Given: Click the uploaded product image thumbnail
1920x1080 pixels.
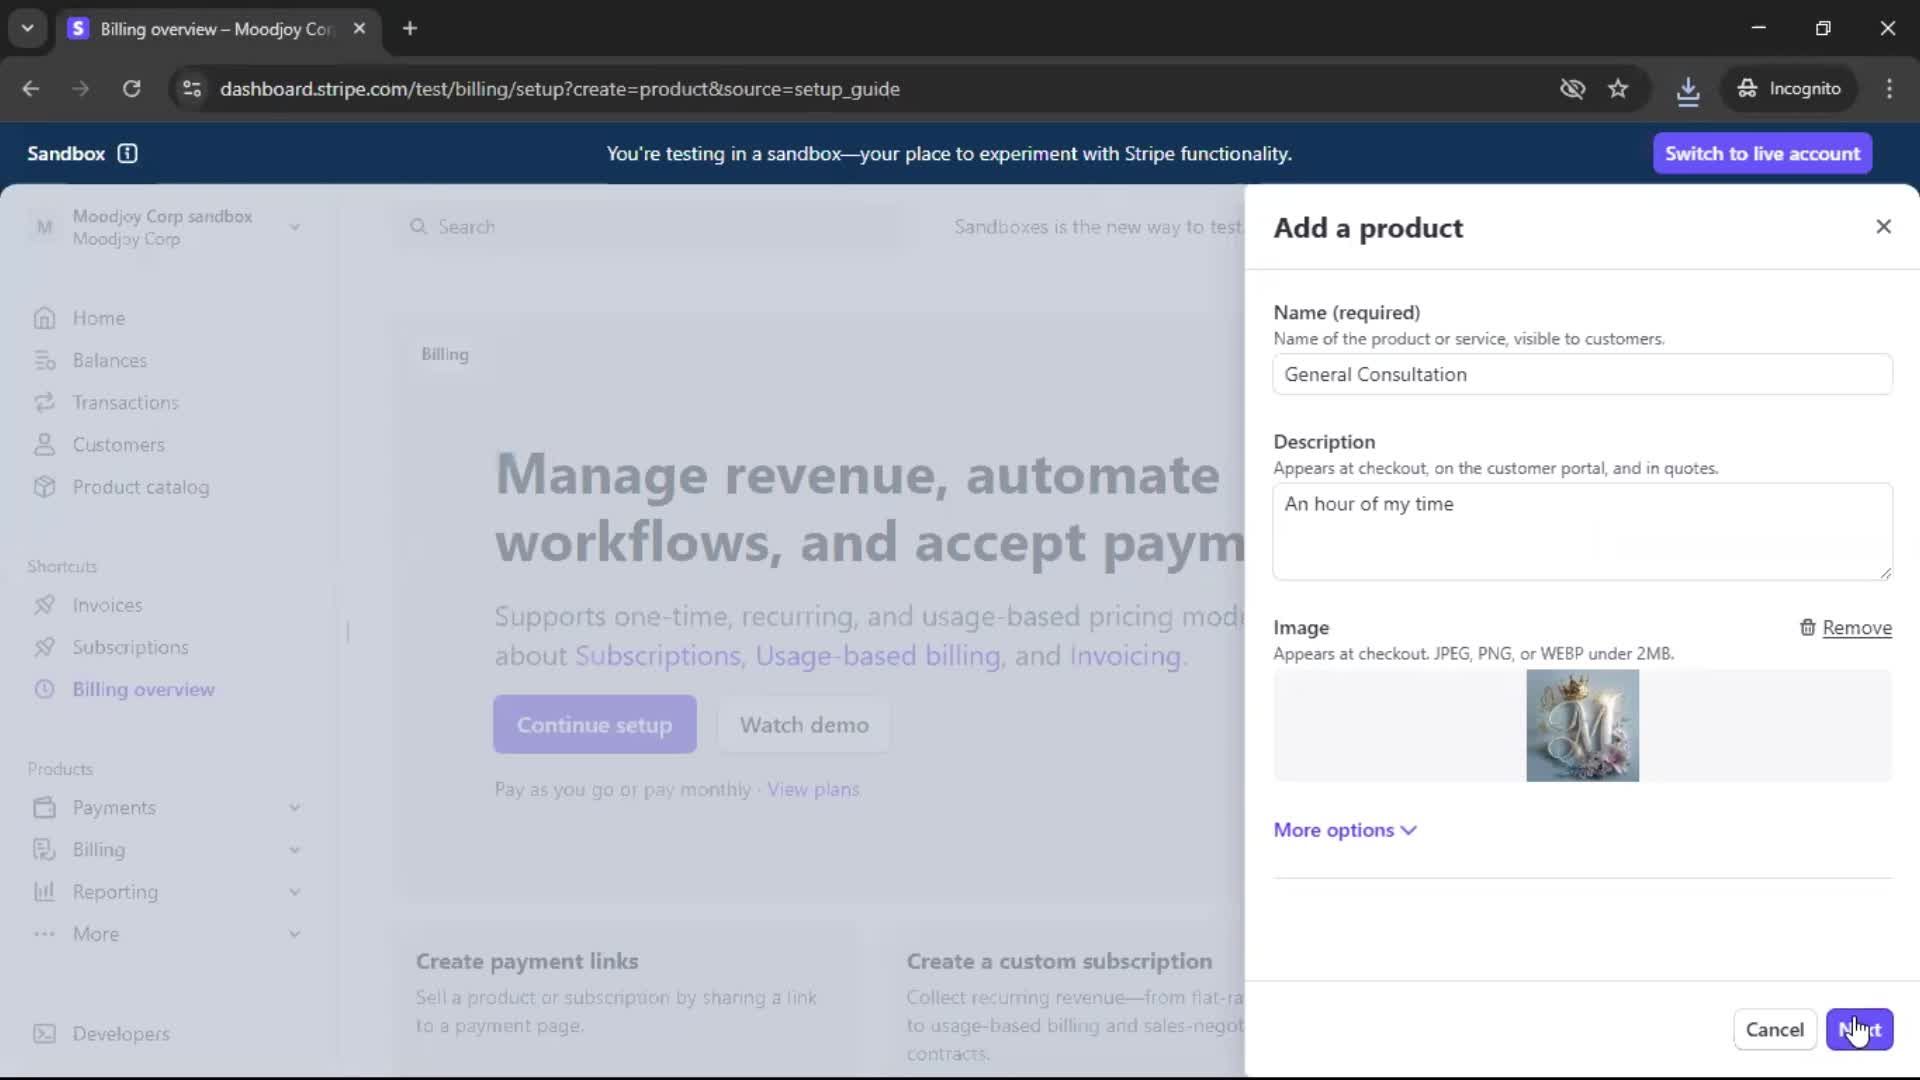Looking at the screenshot, I should click(x=1582, y=726).
